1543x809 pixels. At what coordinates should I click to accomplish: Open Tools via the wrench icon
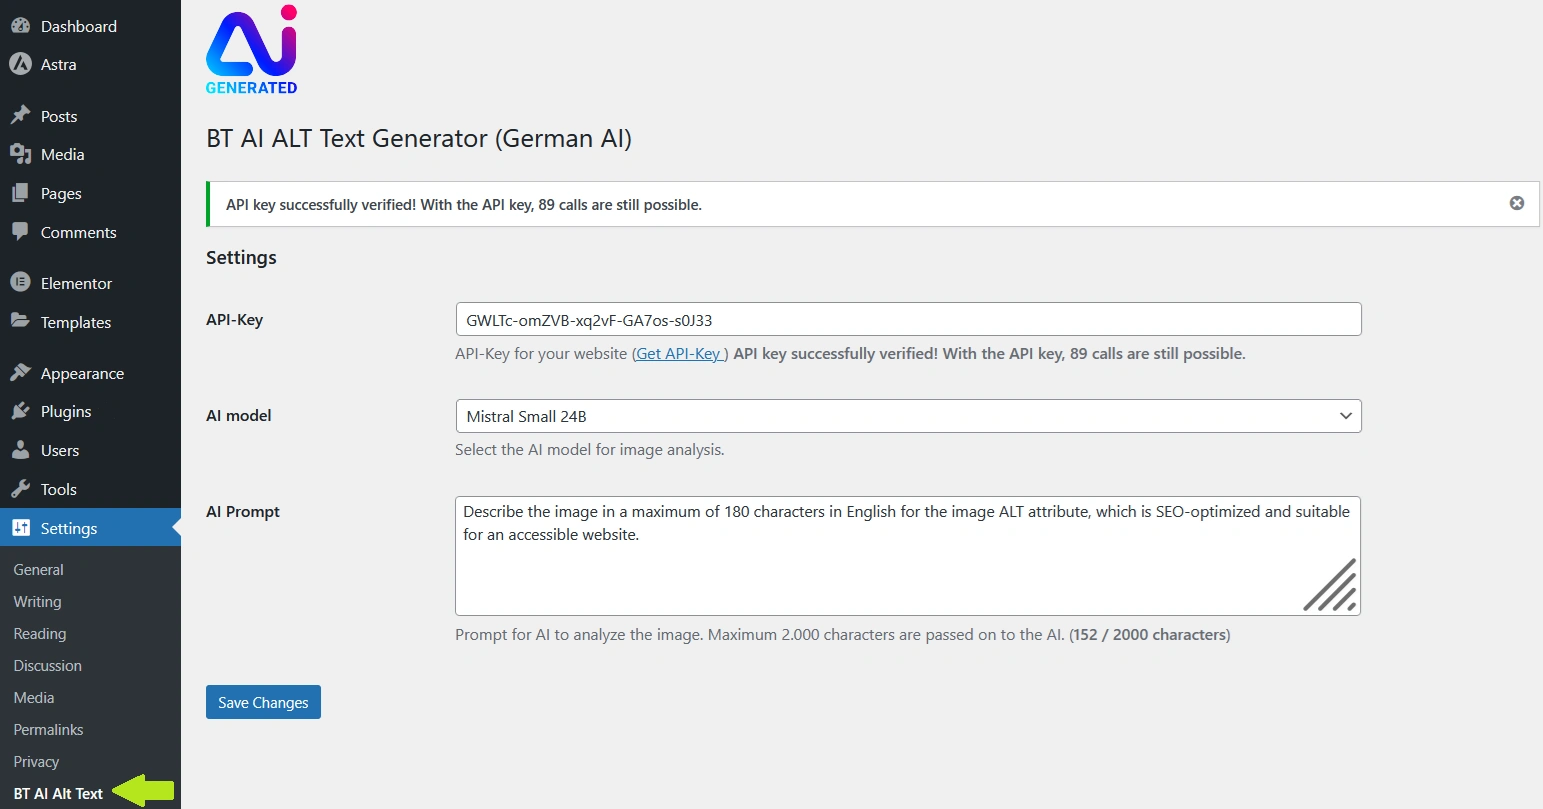(x=21, y=489)
